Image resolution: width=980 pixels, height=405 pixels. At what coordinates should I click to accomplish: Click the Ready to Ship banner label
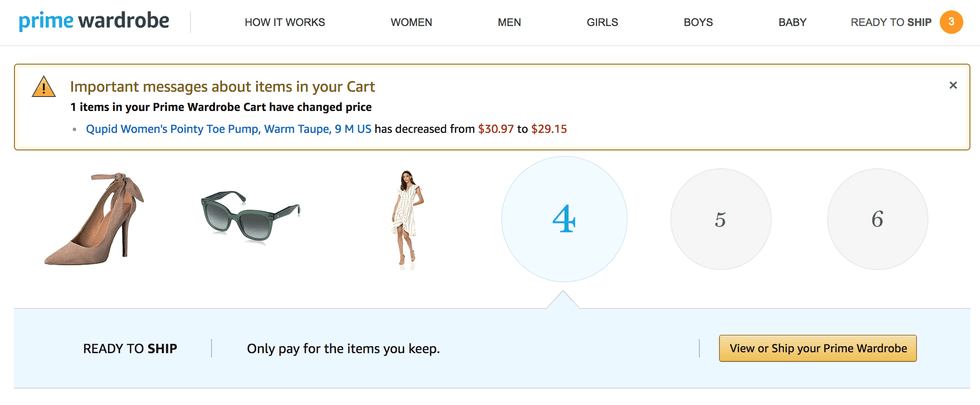[130, 349]
